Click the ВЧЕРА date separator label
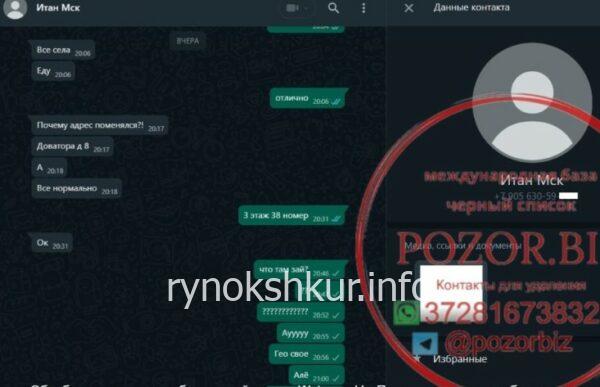Image resolution: width=600 pixels, height=387 pixels. 188,41
